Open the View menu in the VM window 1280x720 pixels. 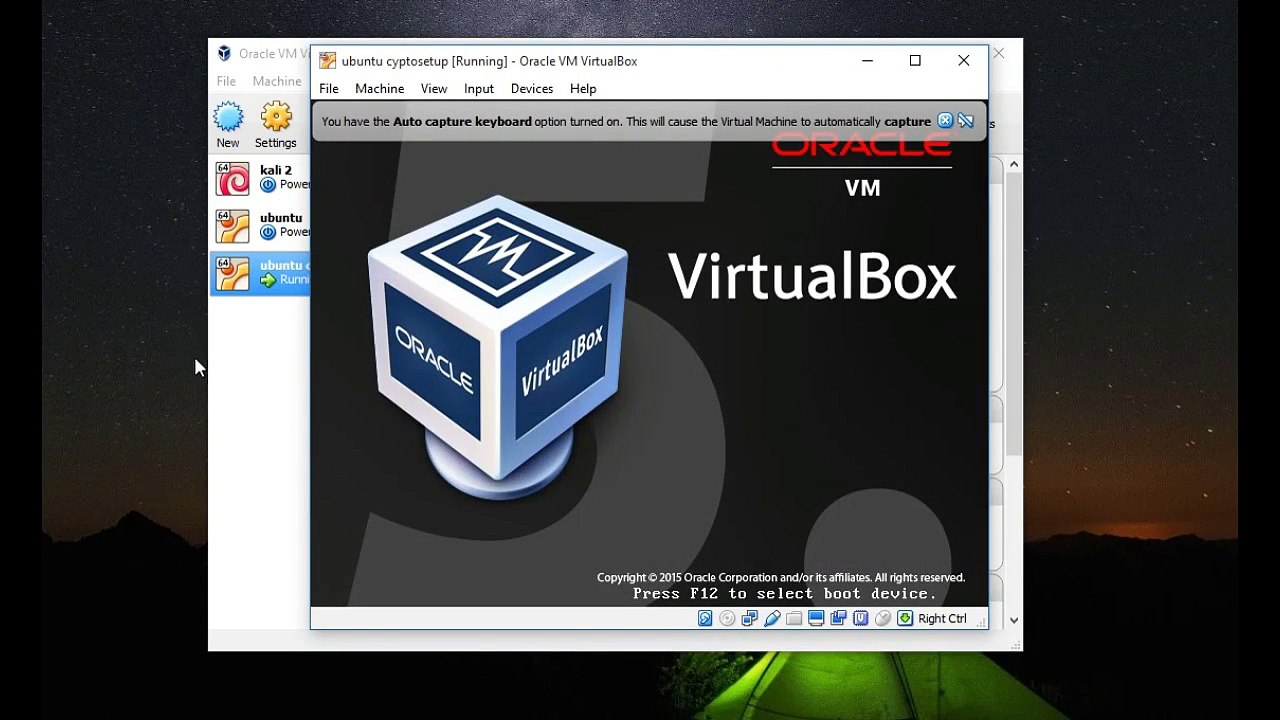pos(434,89)
